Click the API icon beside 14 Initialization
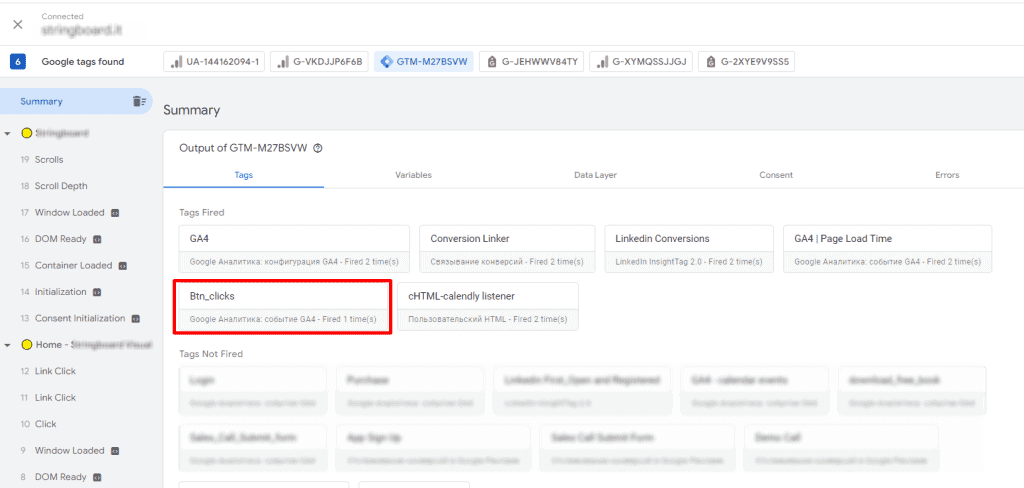The image size is (1024, 488). 97,292
